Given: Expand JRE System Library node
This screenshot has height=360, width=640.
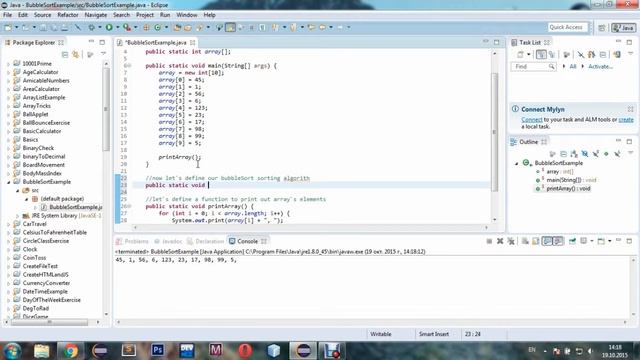Looking at the screenshot, I should (x=18, y=216).
